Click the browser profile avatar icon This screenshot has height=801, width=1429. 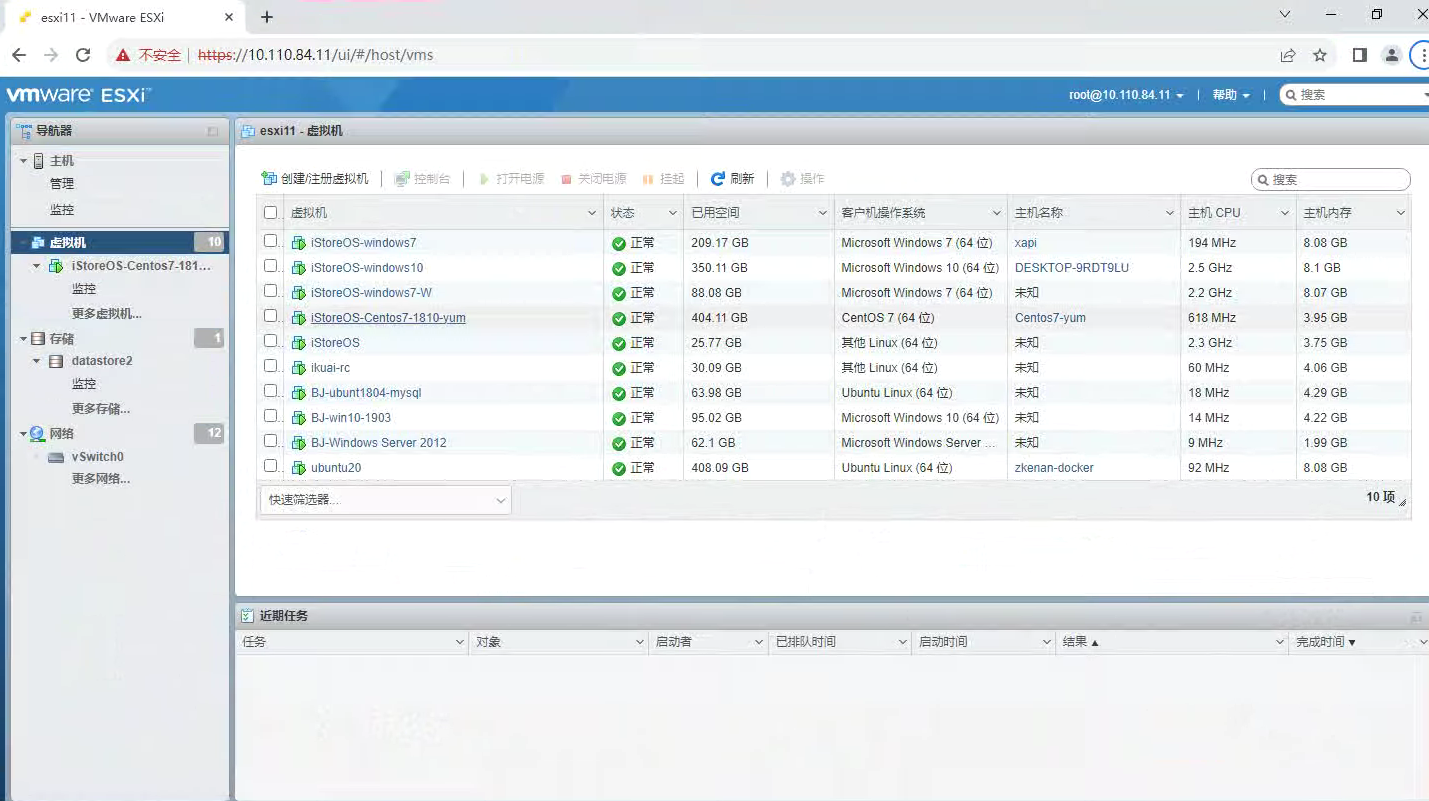click(1391, 55)
